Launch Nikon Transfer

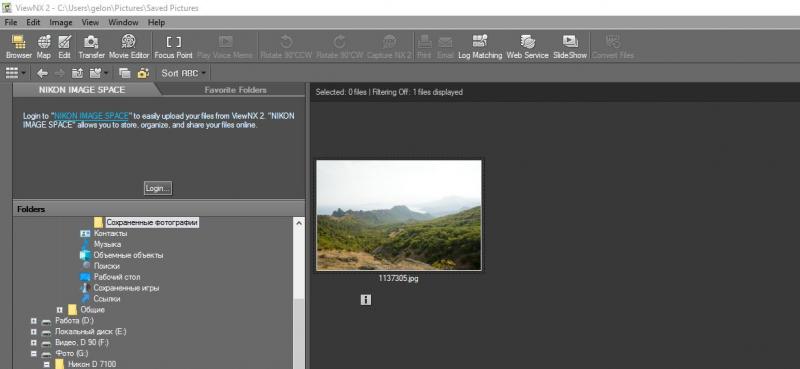(x=91, y=47)
